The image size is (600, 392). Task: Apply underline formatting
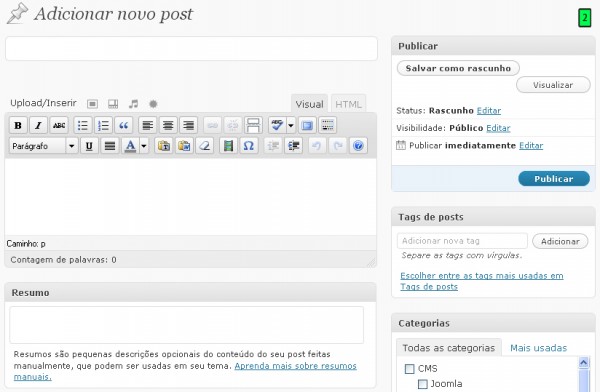[89, 146]
